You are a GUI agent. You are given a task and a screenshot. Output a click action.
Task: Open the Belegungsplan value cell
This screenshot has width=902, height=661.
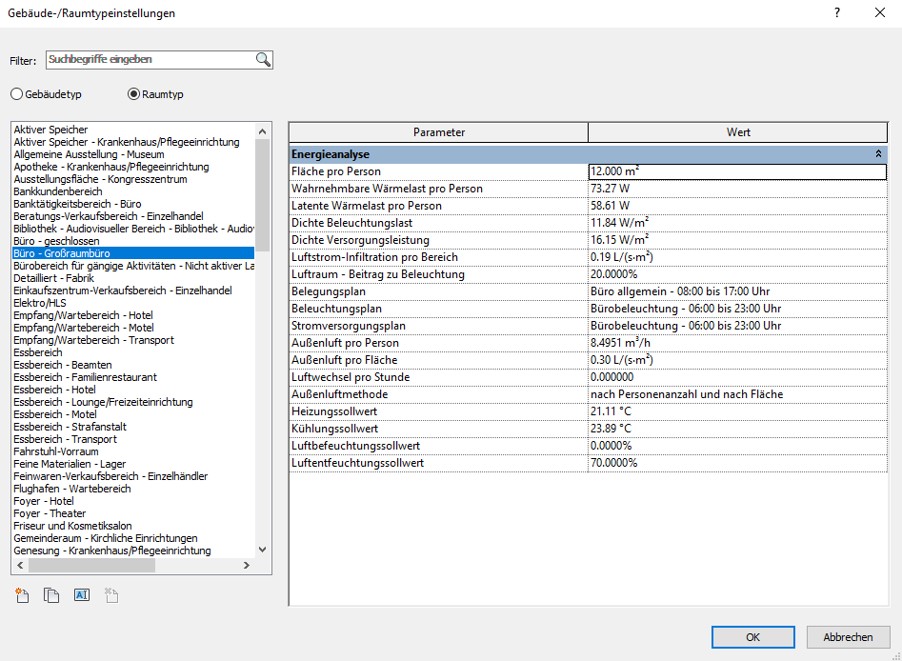coord(737,292)
